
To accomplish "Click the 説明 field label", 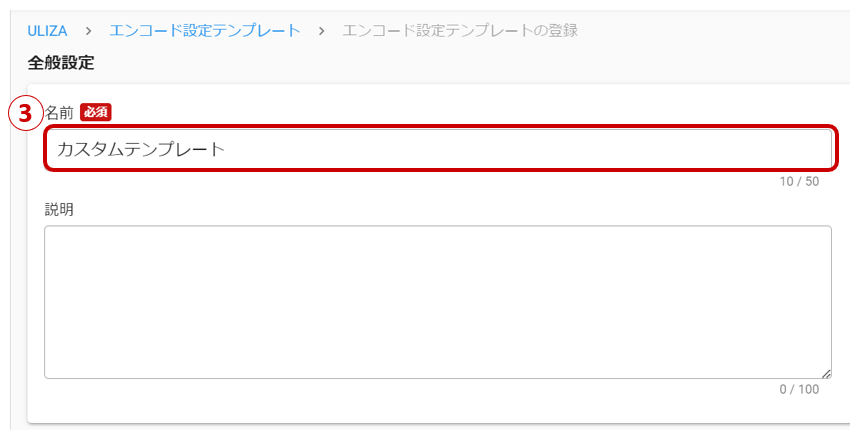I will [x=59, y=209].
